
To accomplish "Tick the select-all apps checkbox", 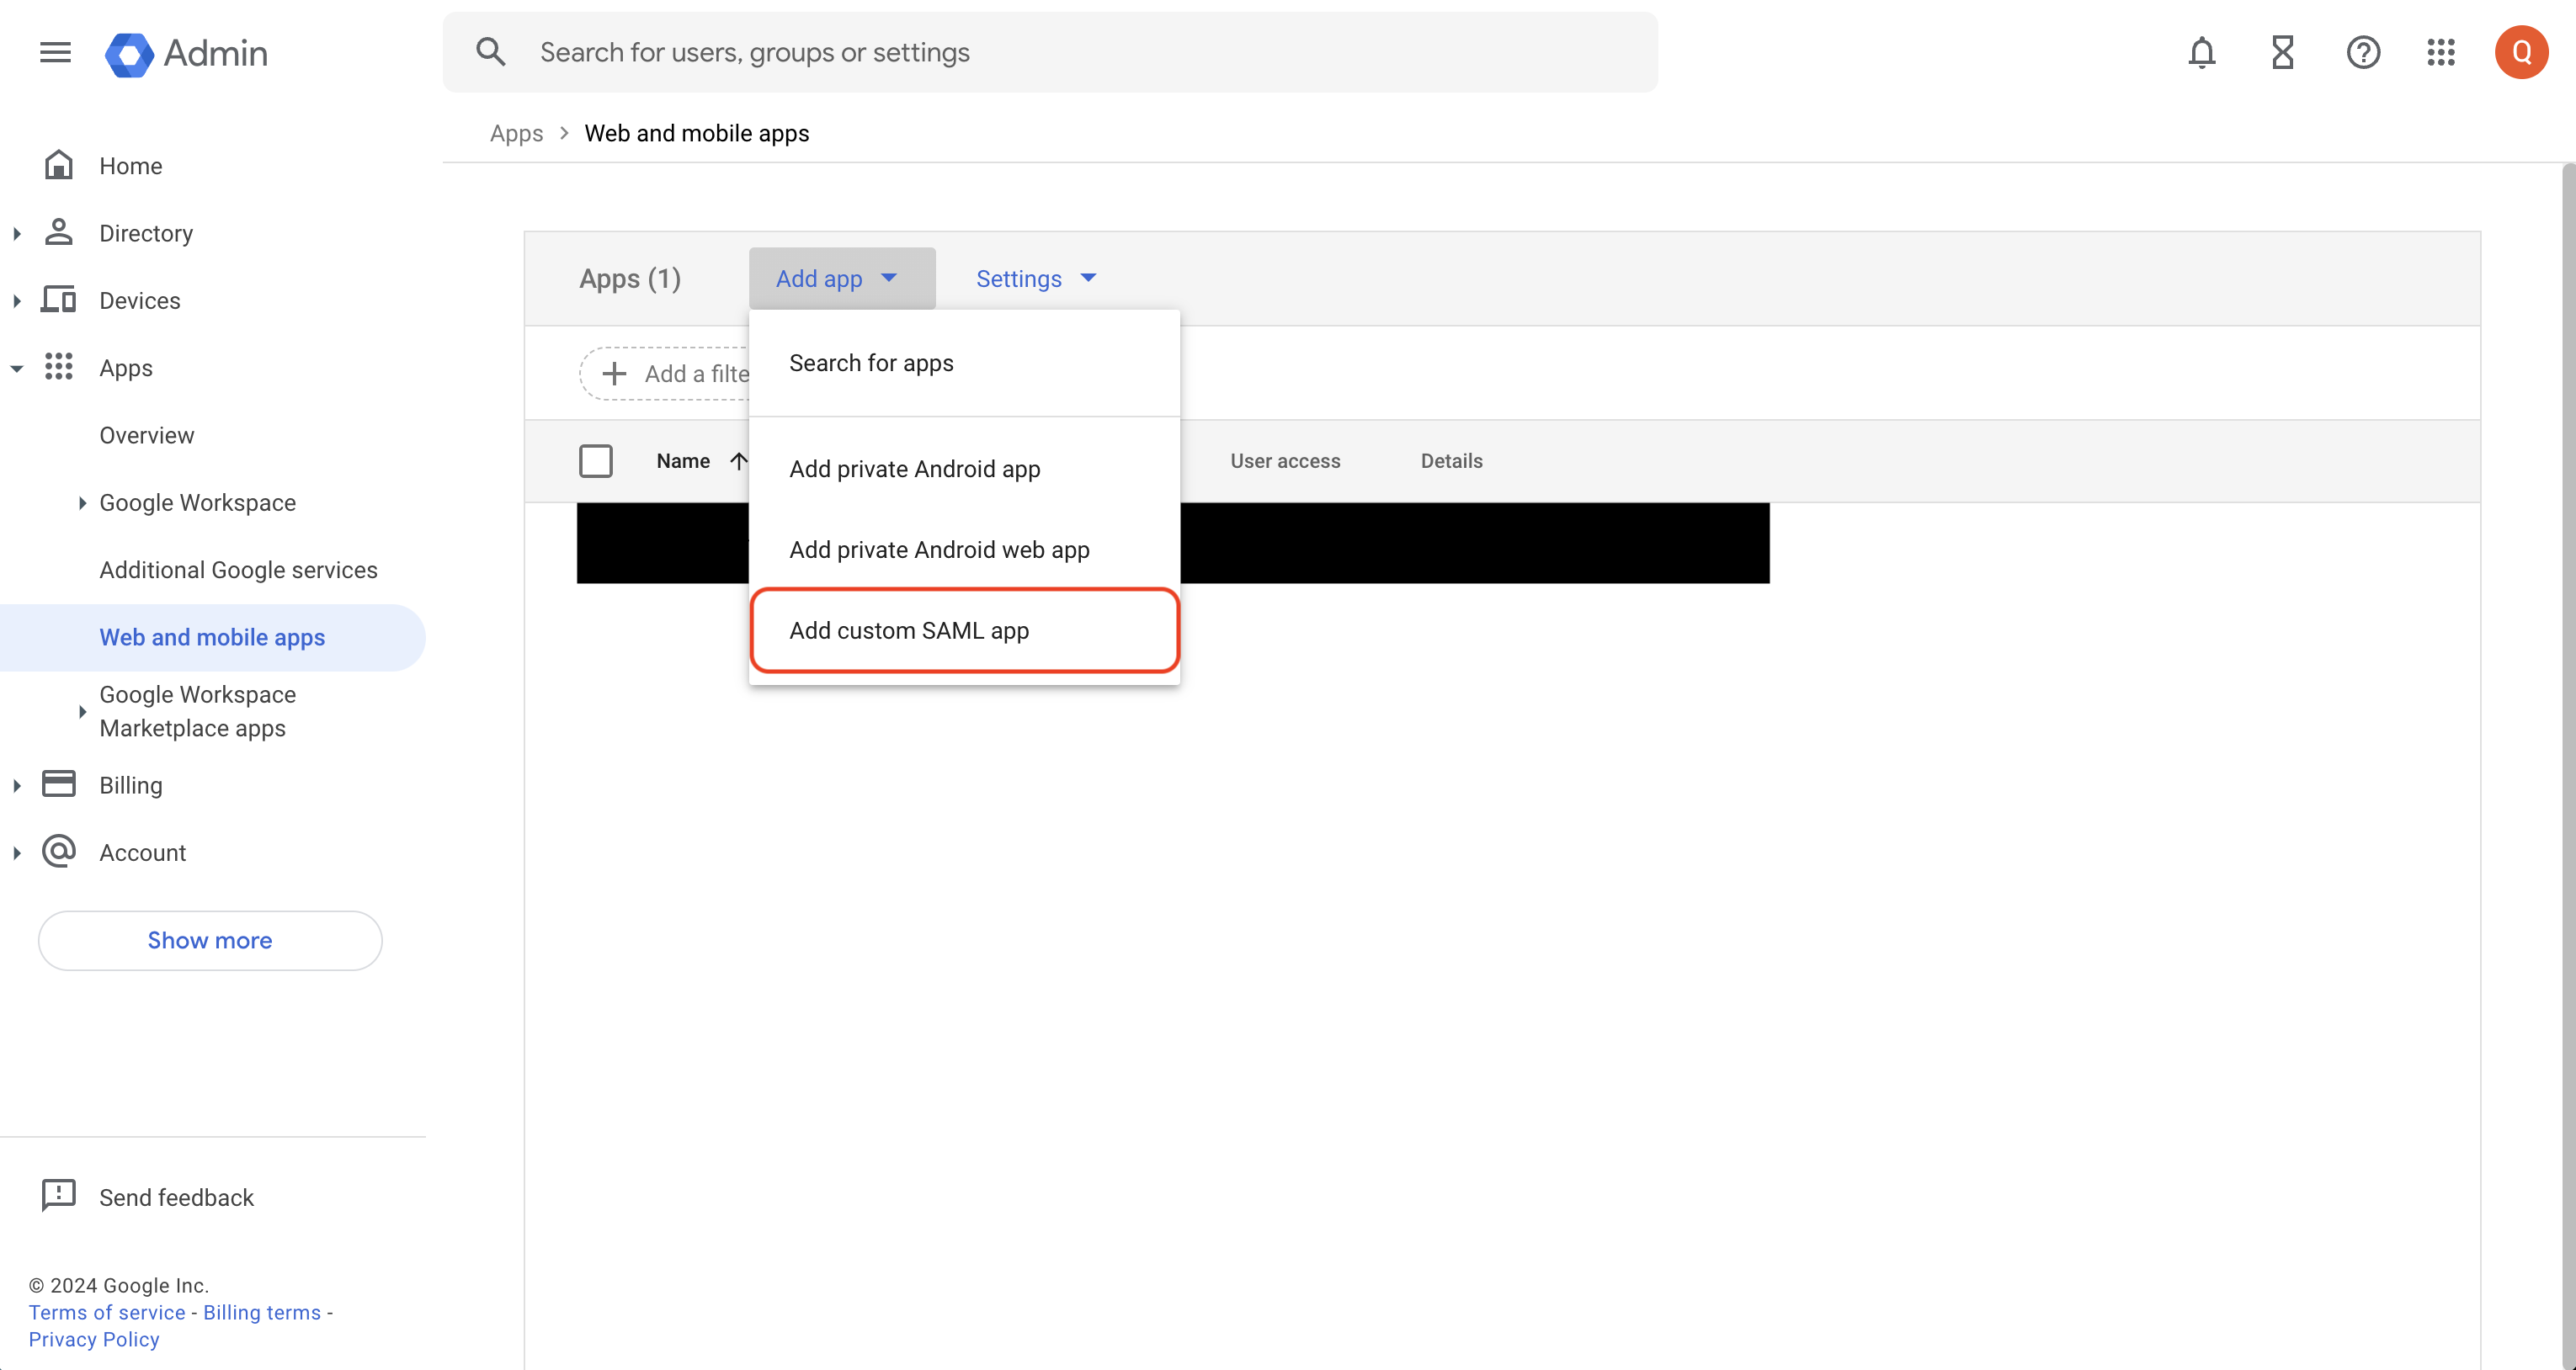I will 596,461.
